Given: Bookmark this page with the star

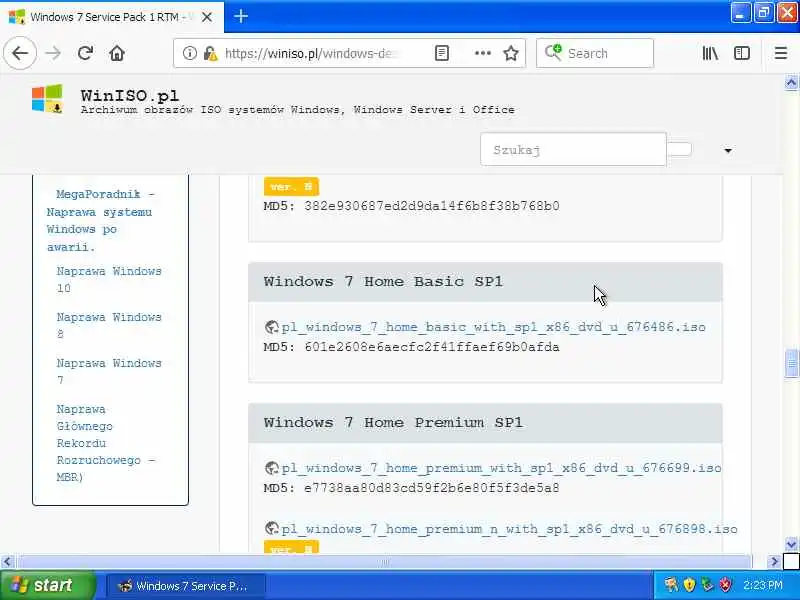Looking at the screenshot, I should pos(511,53).
